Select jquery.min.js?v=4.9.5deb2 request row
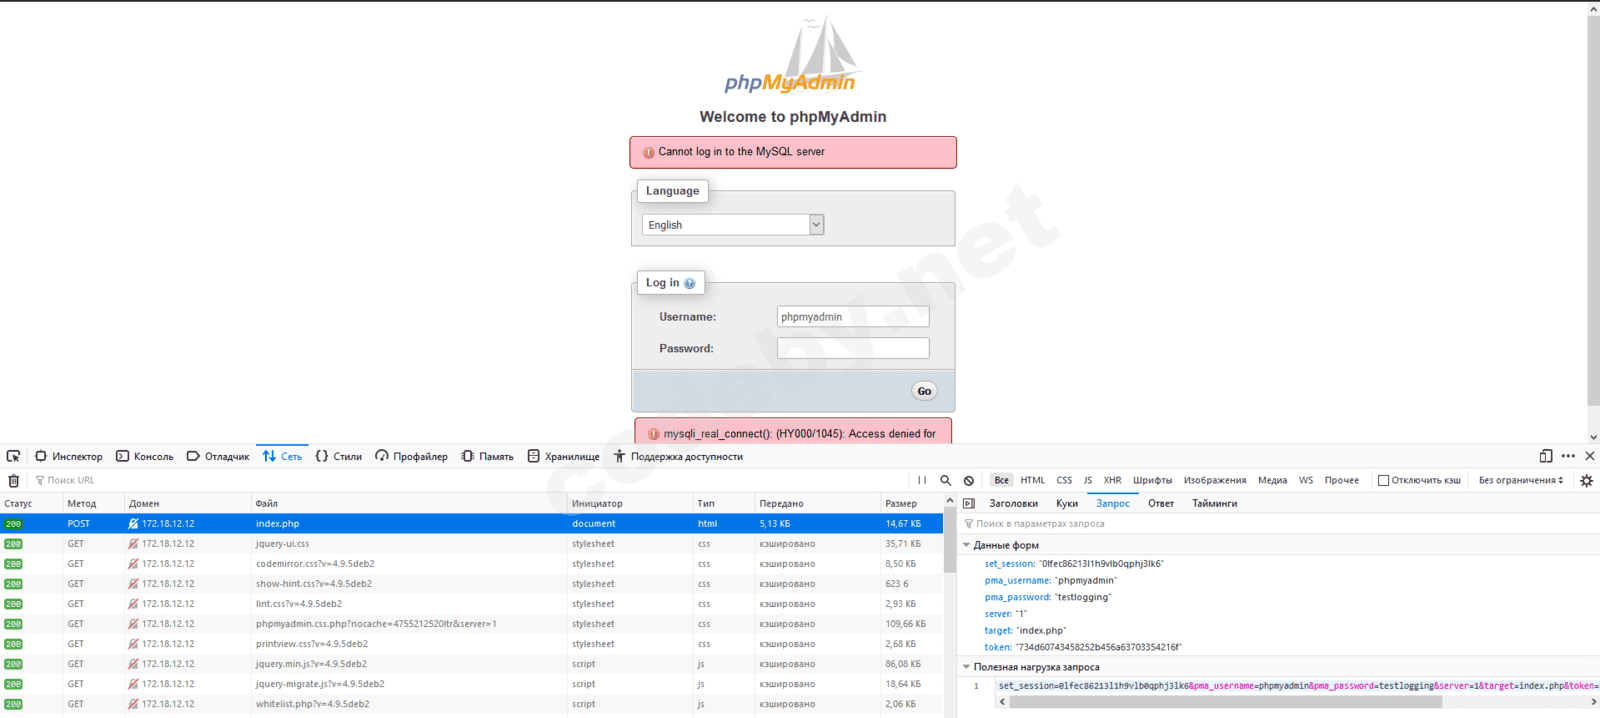The height and width of the screenshot is (718, 1600). (x=471, y=664)
